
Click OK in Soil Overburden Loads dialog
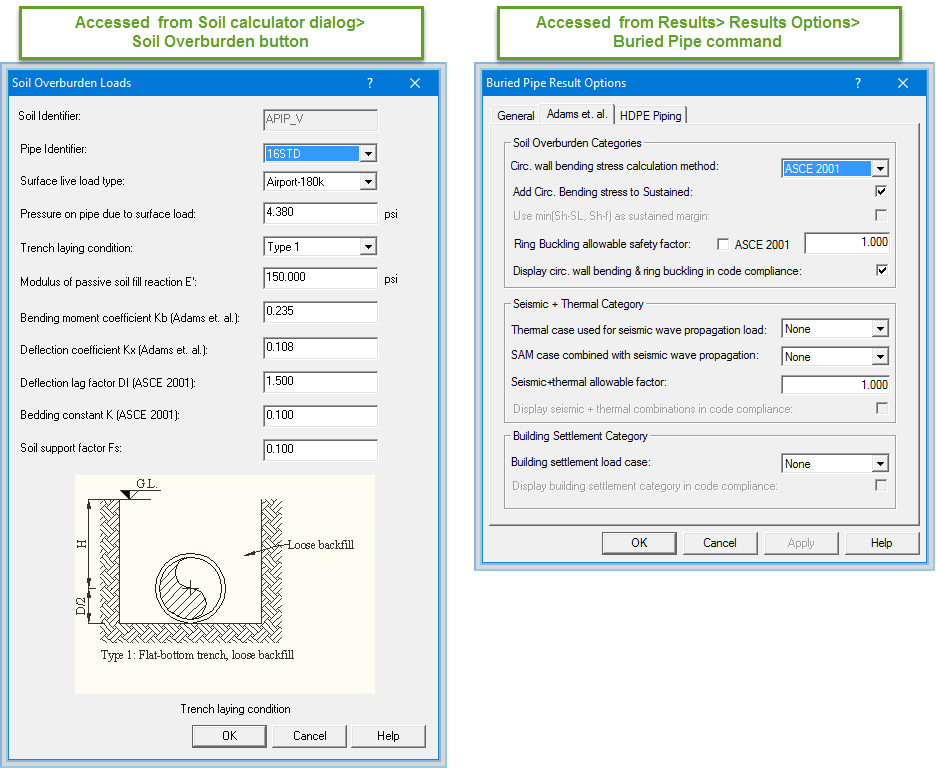pyautogui.click(x=229, y=736)
